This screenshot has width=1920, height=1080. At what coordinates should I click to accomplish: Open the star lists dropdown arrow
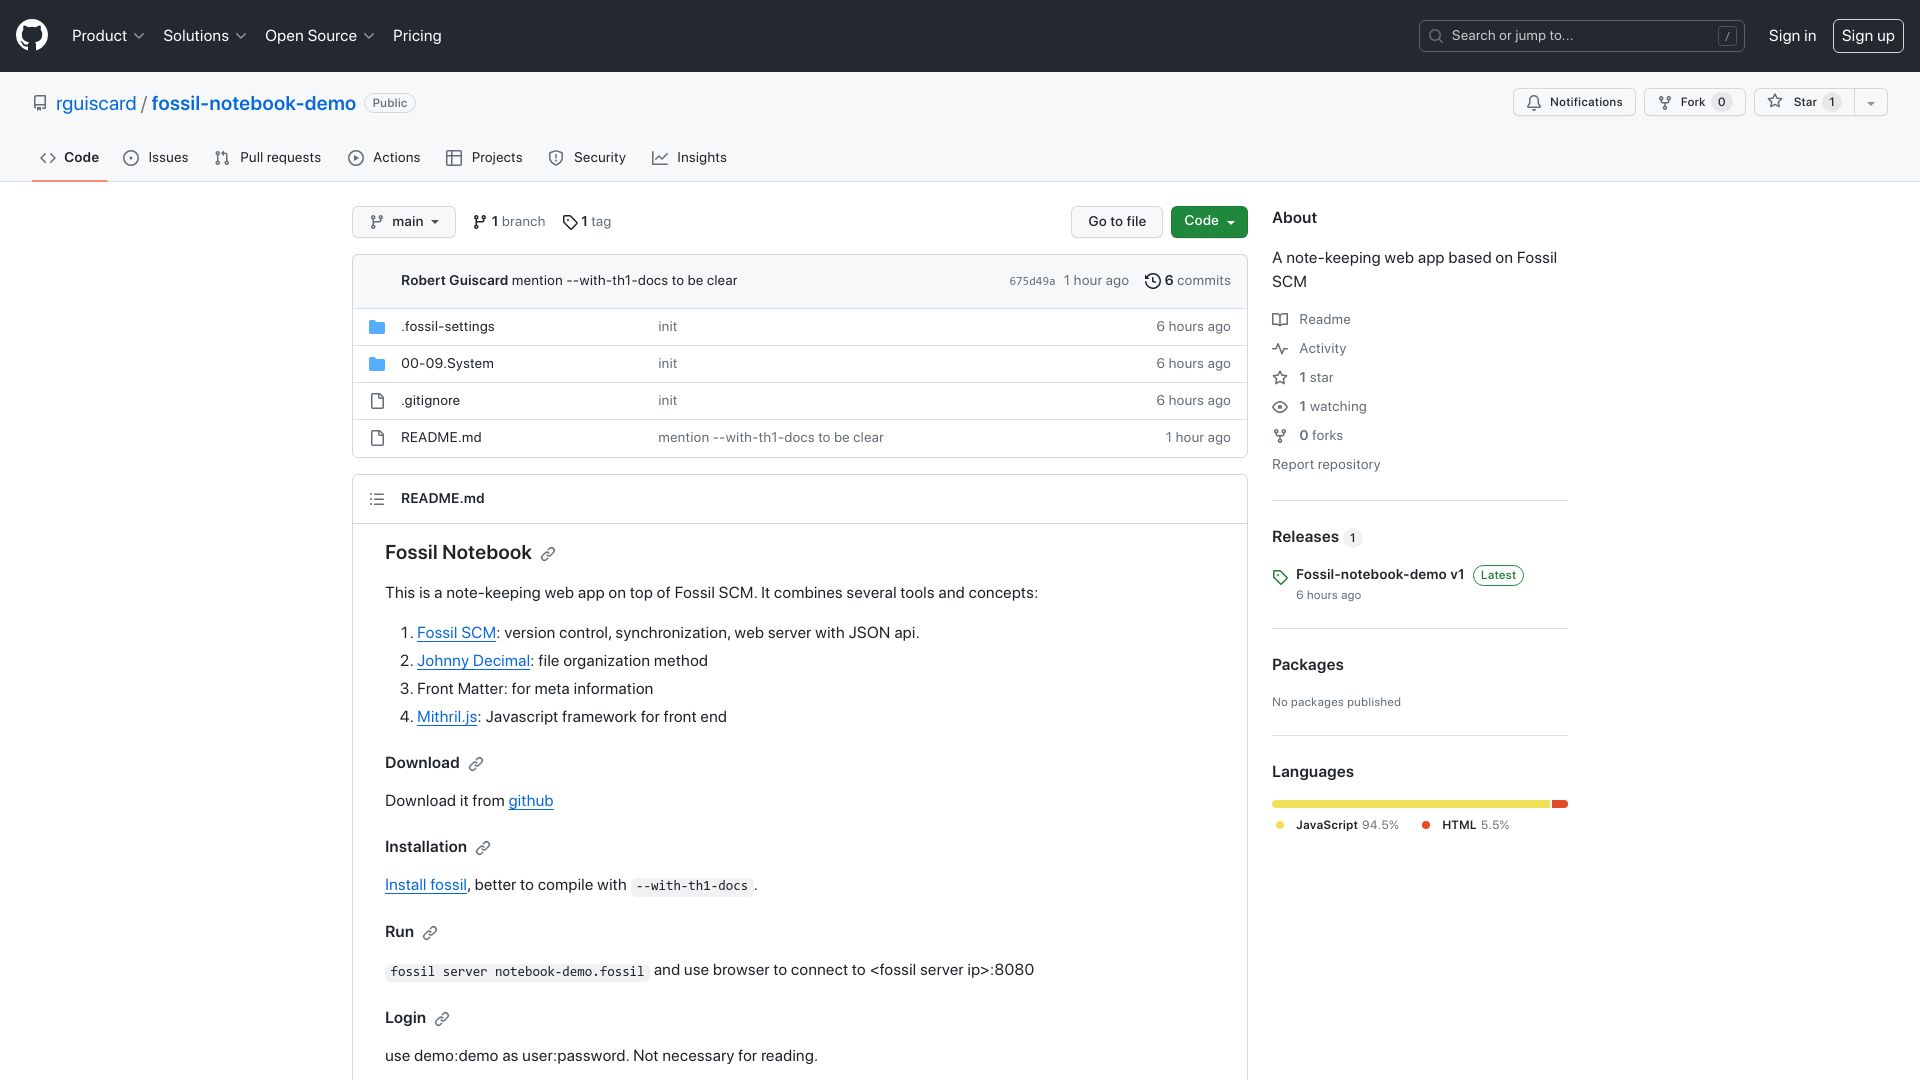click(x=1871, y=102)
